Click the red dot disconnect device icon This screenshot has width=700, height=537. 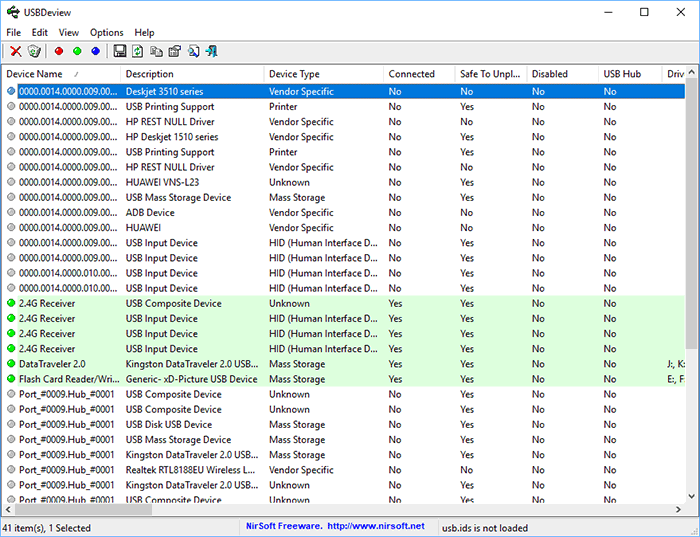[x=59, y=51]
